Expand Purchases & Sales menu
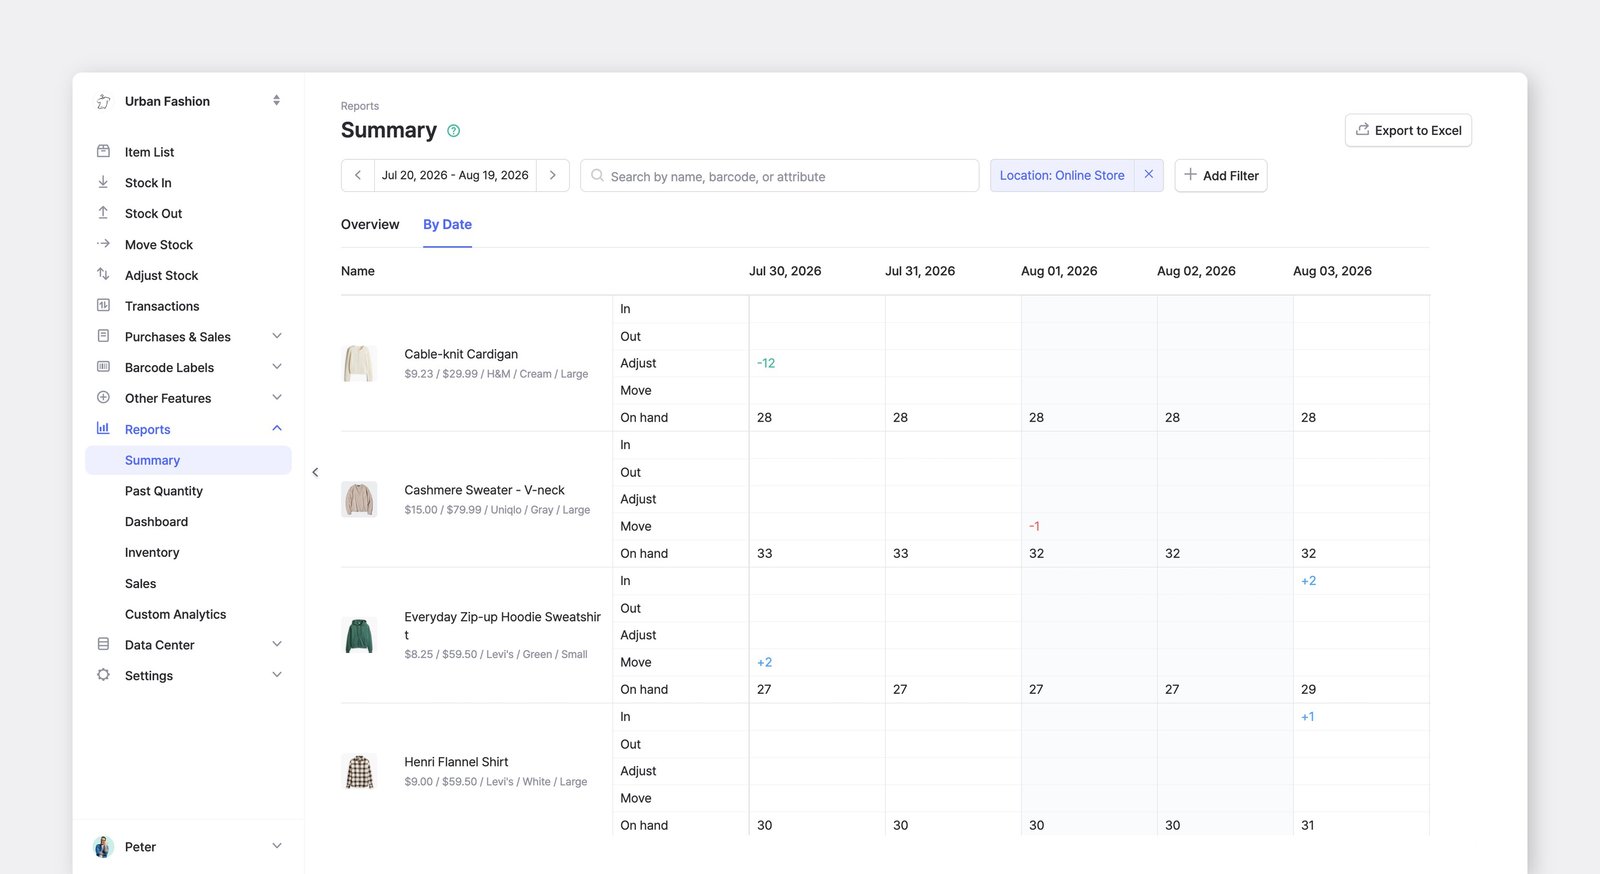The height and width of the screenshot is (874, 1600). click(x=277, y=336)
